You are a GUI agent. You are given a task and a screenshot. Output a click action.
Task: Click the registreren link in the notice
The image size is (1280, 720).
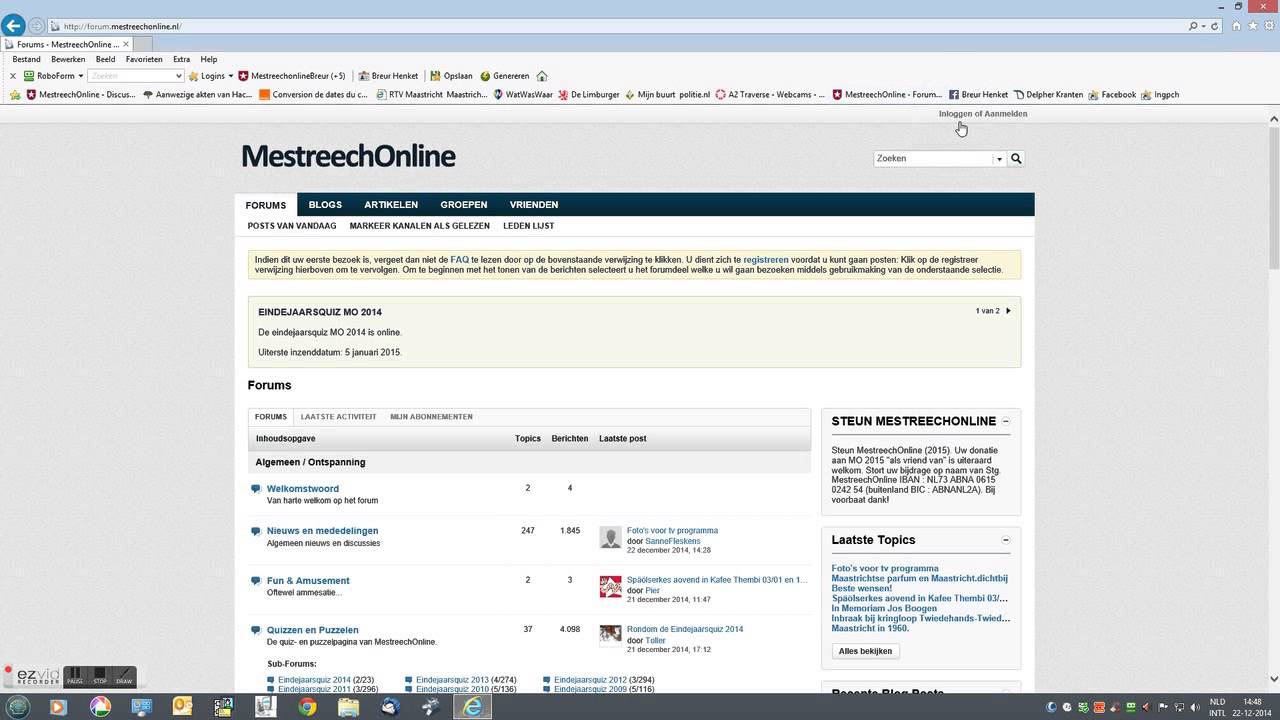pyautogui.click(x=766, y=260)
